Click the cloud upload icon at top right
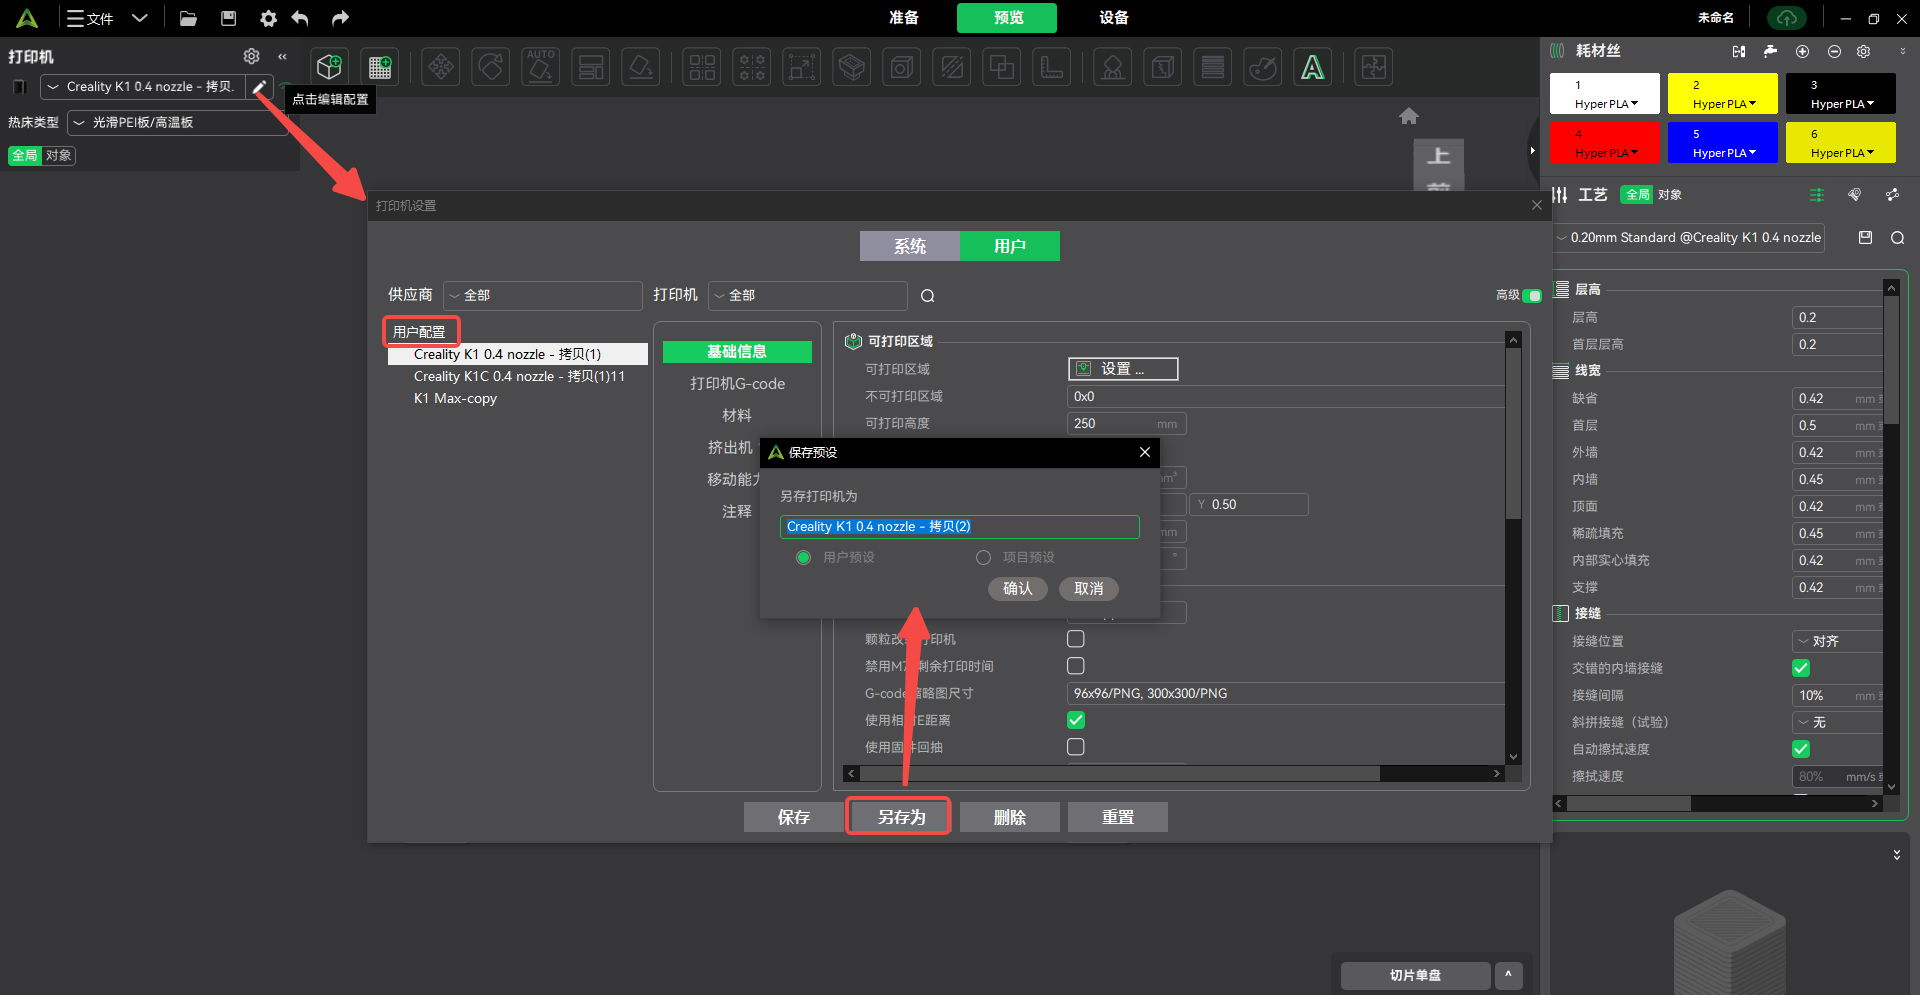The image size is (1920, 995). 1788,18
